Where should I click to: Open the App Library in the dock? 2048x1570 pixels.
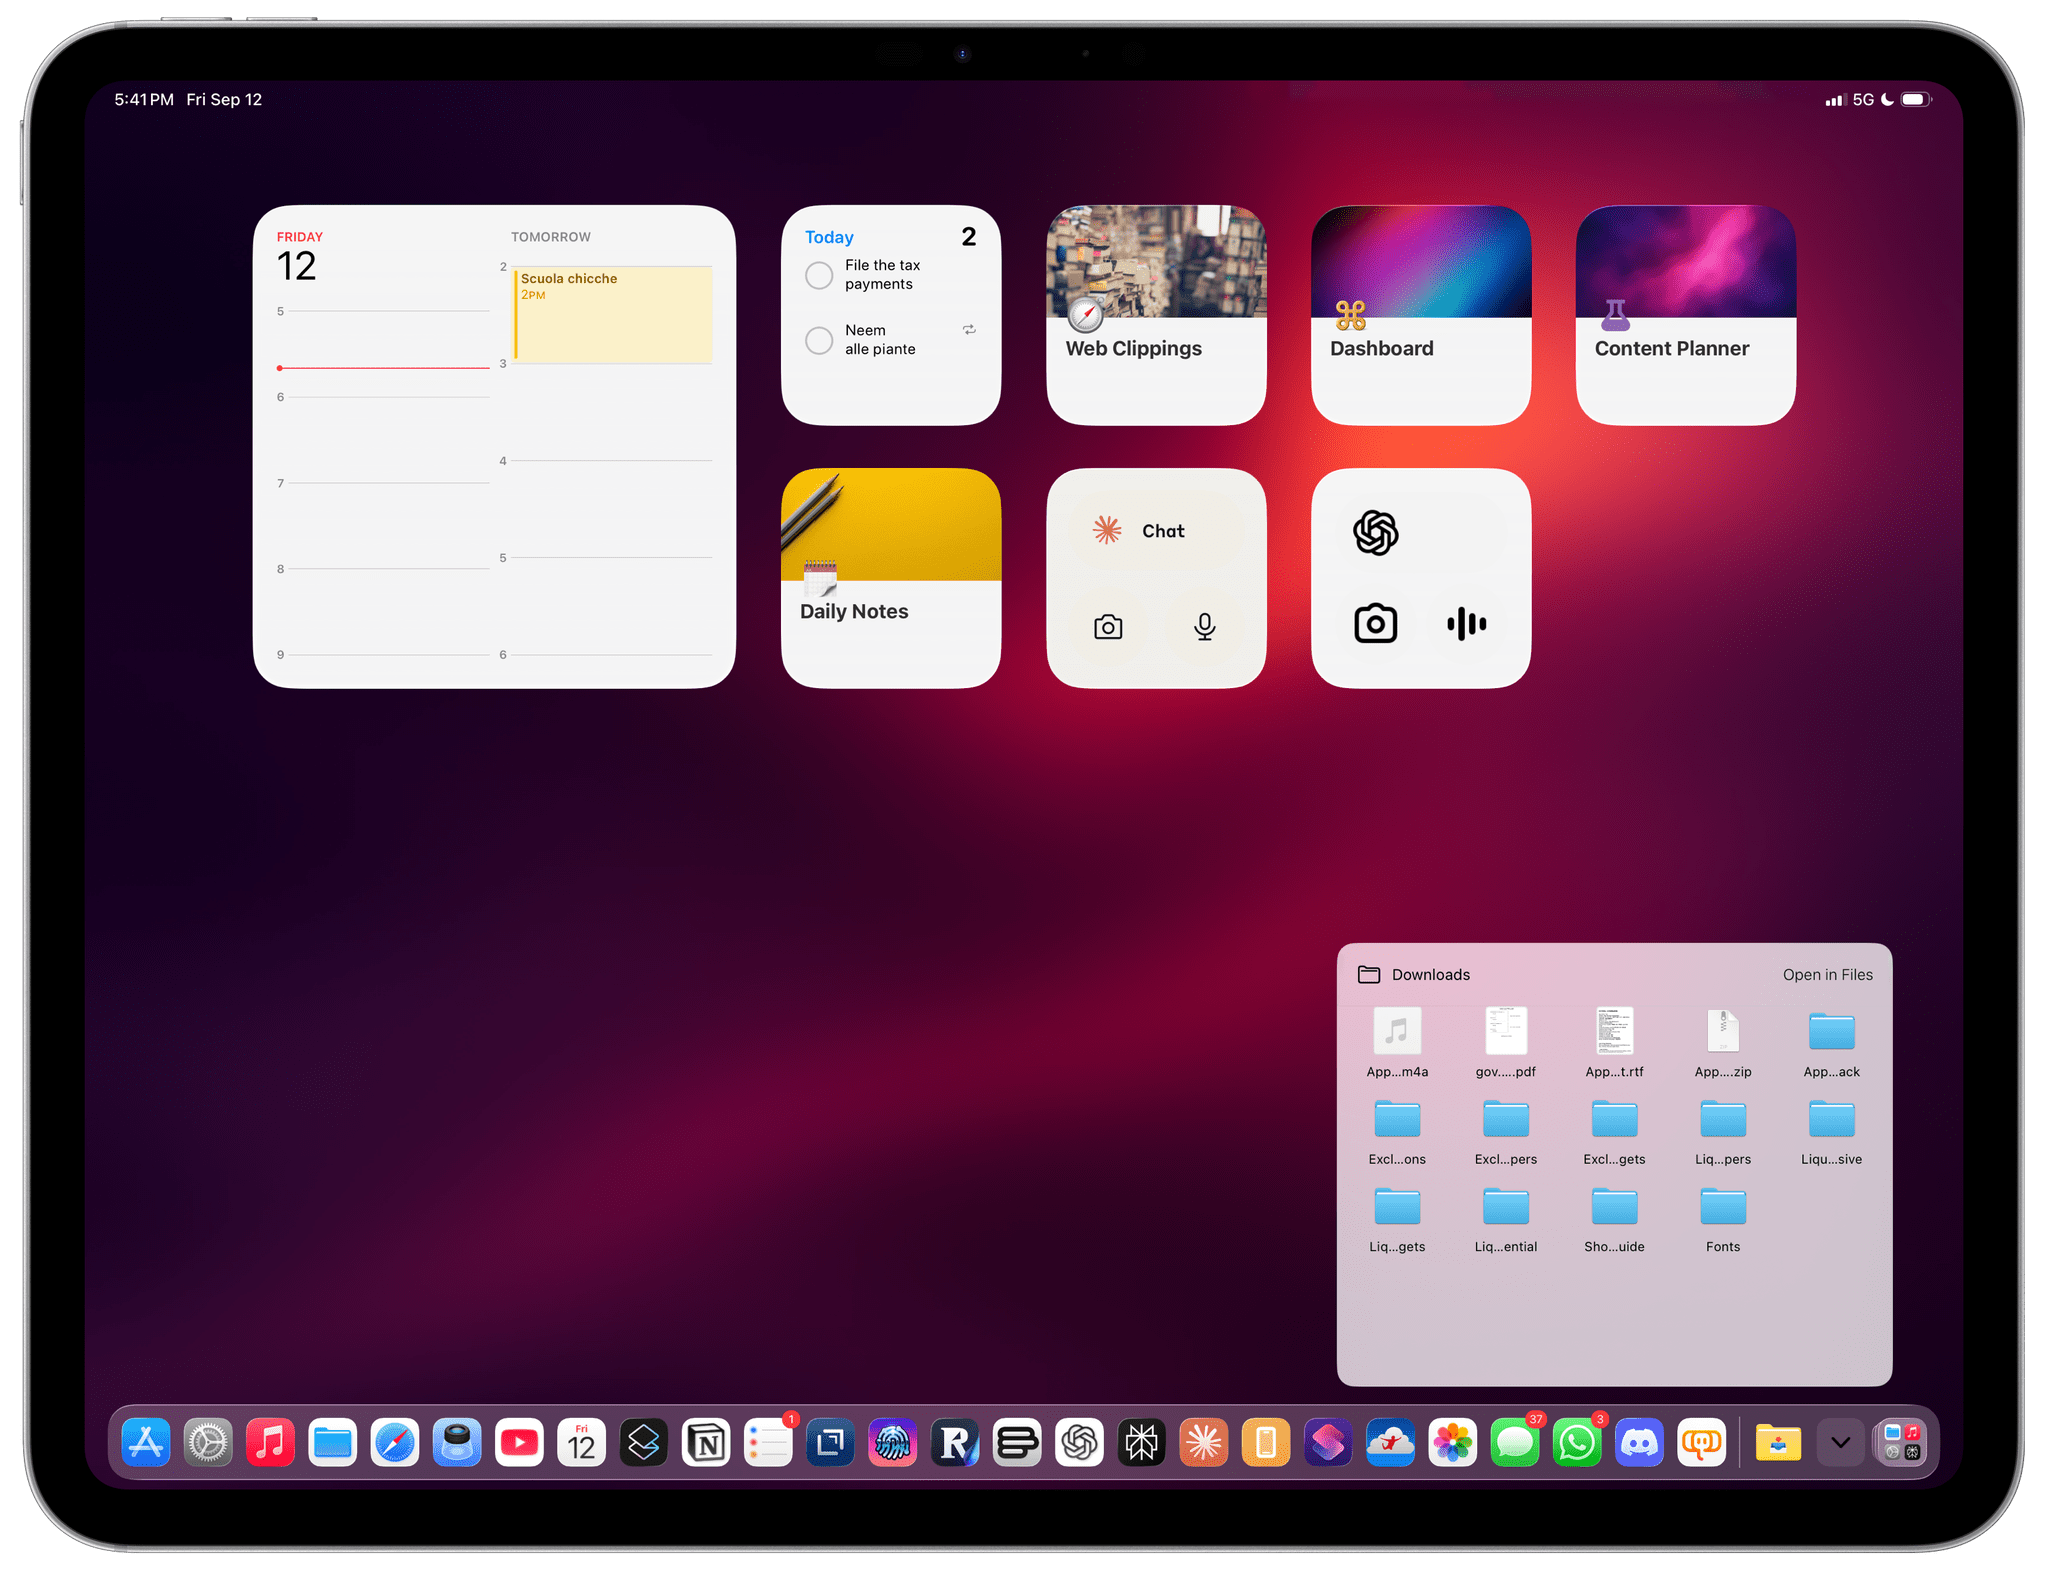pyautogui.click(x=1902, y=1443)
